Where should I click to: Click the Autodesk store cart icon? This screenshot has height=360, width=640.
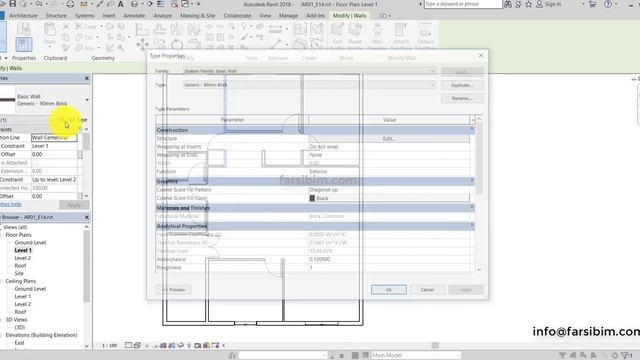click(592, 4)
